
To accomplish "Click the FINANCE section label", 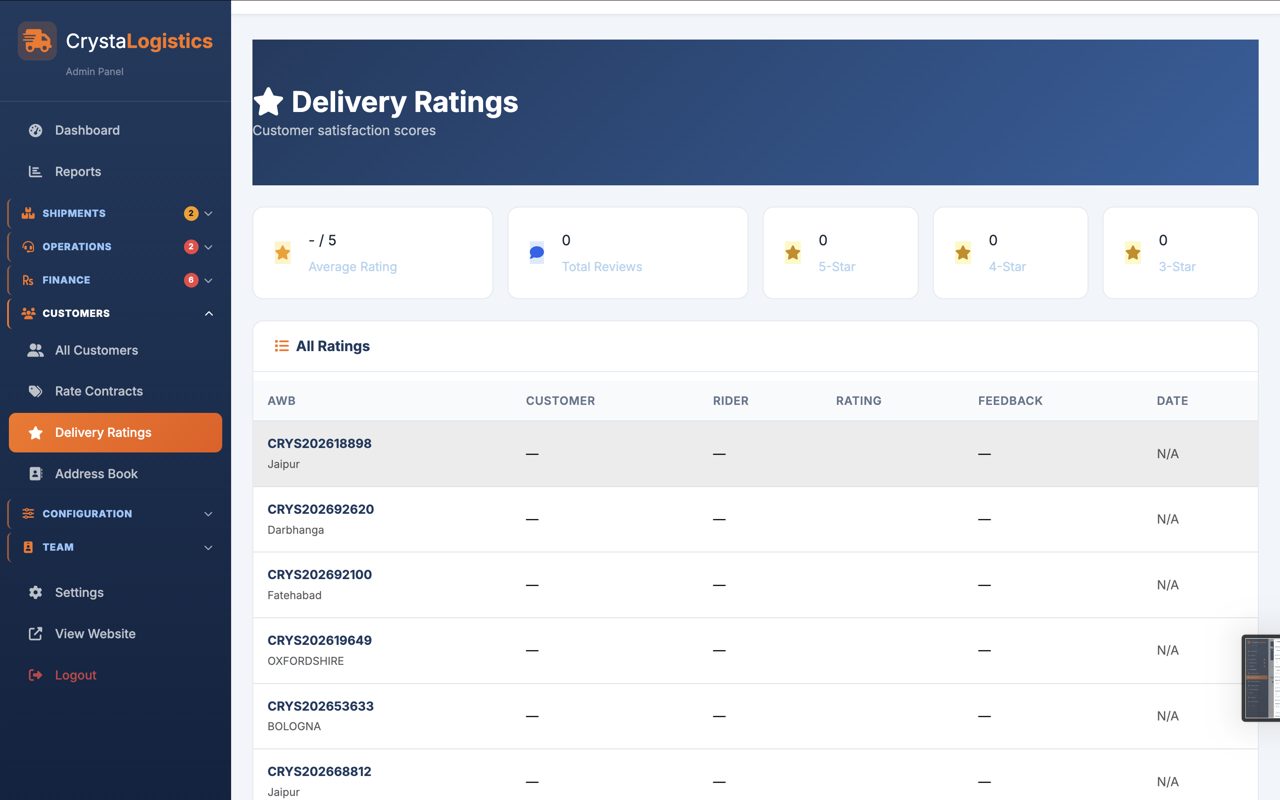I will (x=66, y=280).
